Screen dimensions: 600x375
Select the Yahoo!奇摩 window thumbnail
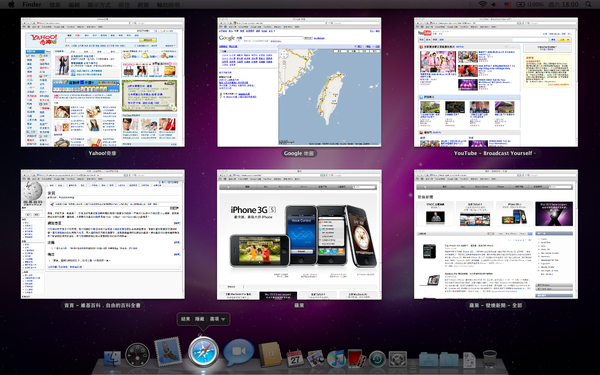103,82
